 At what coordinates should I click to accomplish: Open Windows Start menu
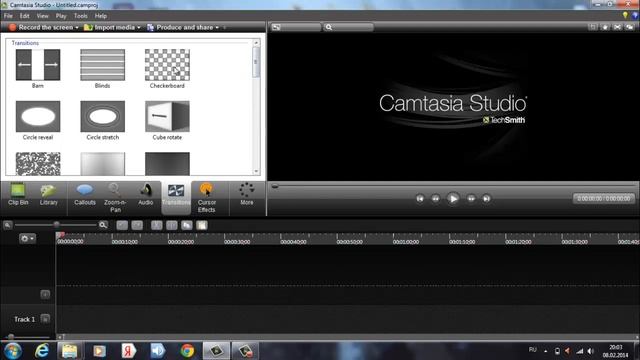(13, 351)
